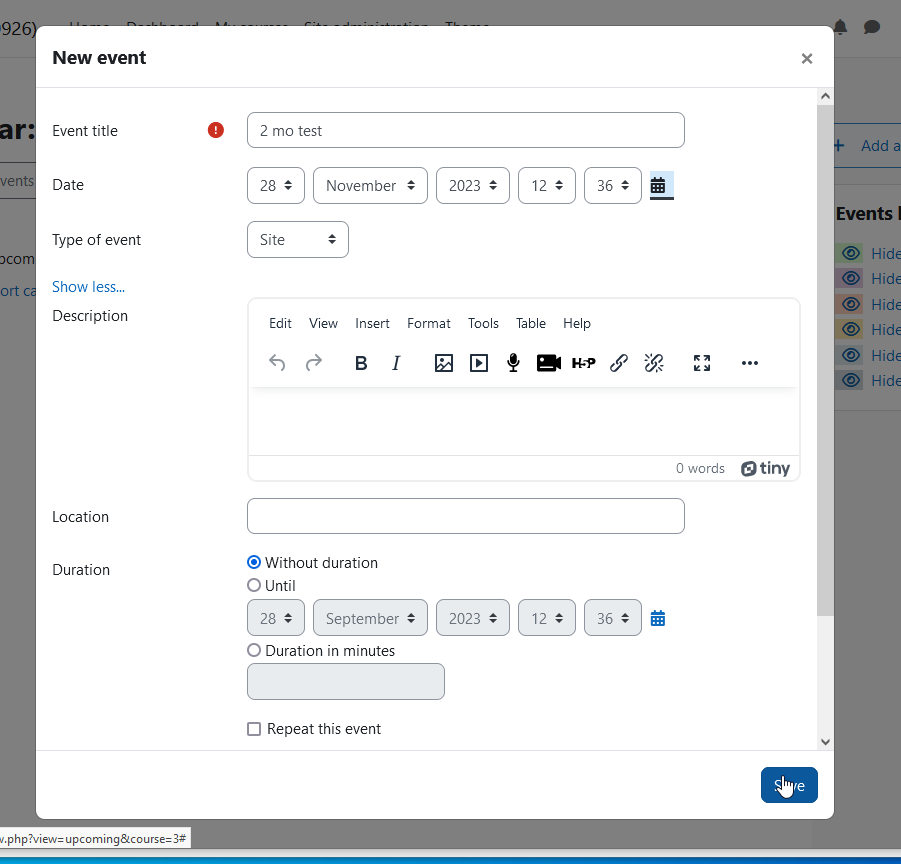Toggle the second eye icon in events key
Image resolution: width=901 pixels, height=864 pixels.
851,279
